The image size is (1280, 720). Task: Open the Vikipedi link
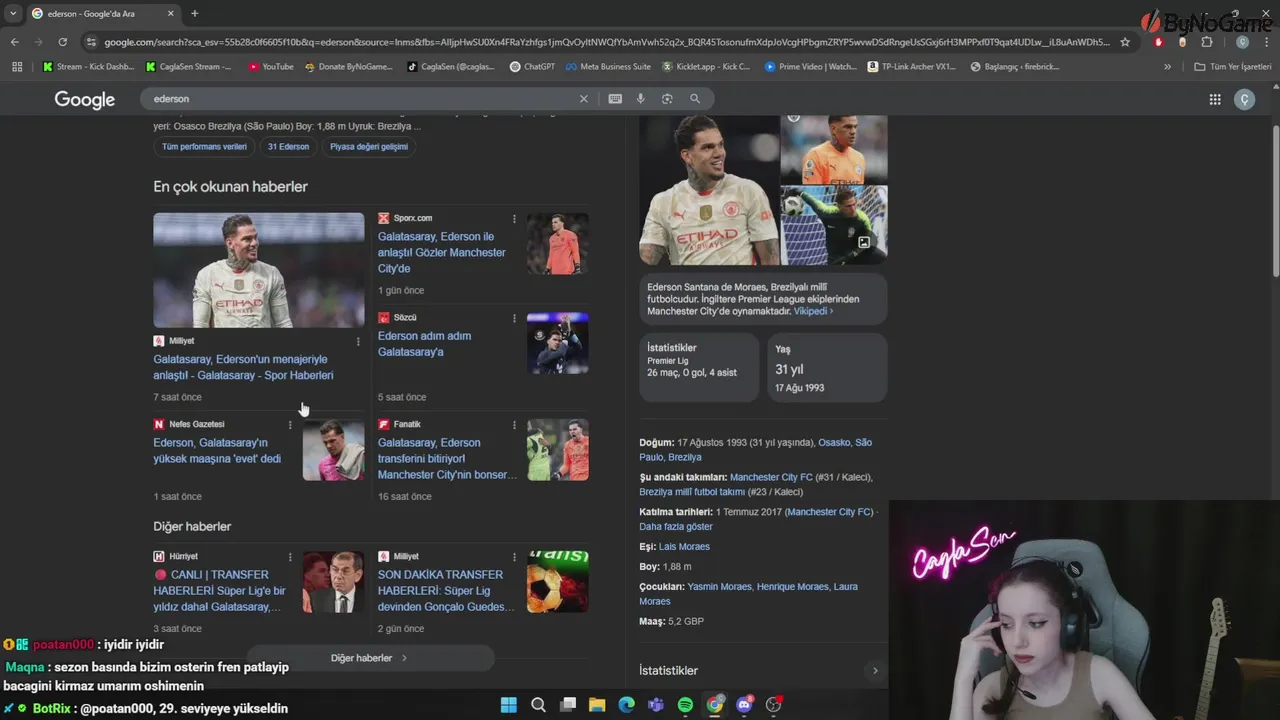[x=813, y=311]
